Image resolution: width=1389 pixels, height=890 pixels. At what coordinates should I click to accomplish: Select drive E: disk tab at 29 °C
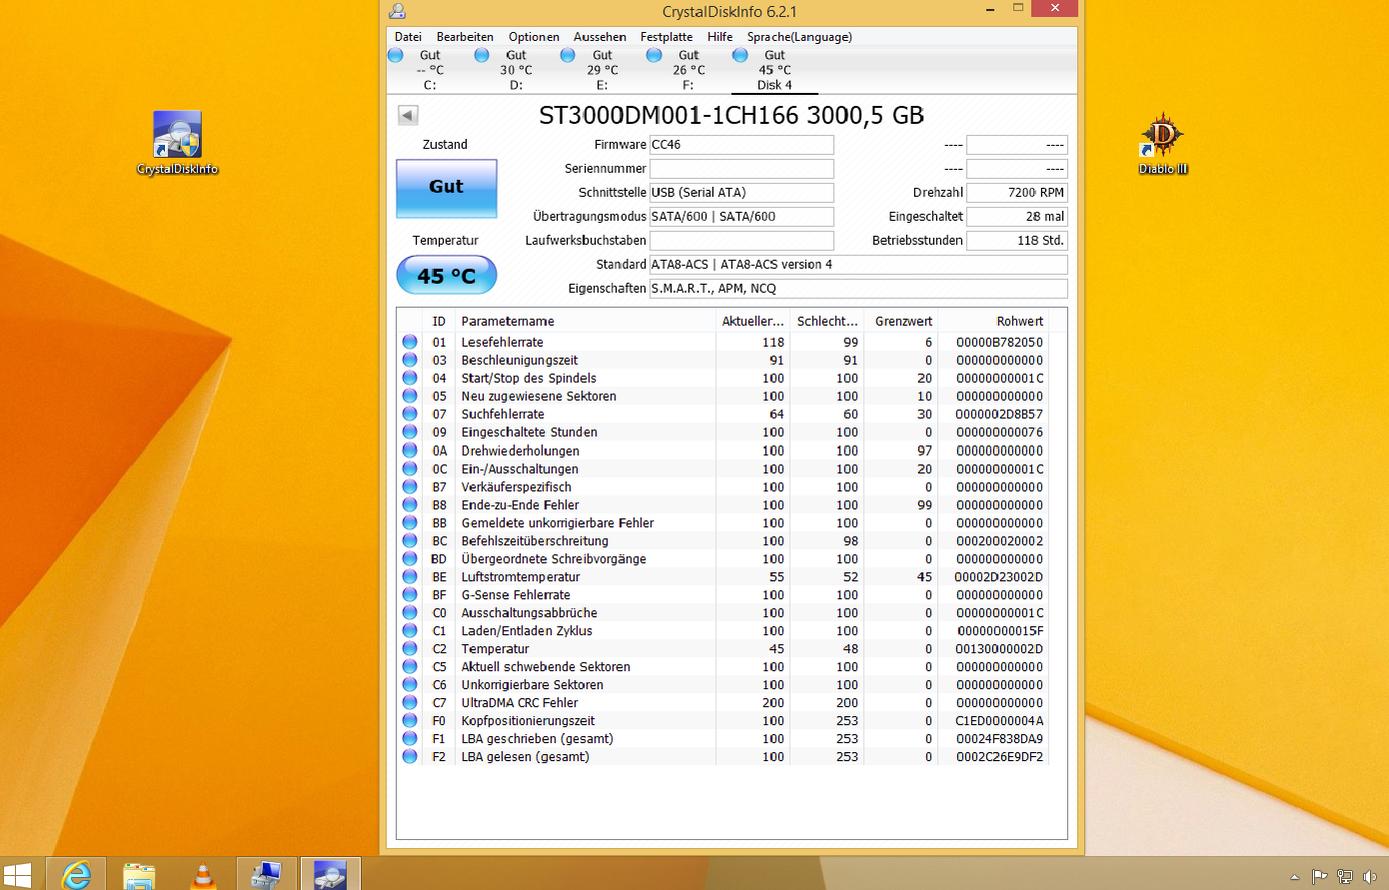click(x=602, y=70)
